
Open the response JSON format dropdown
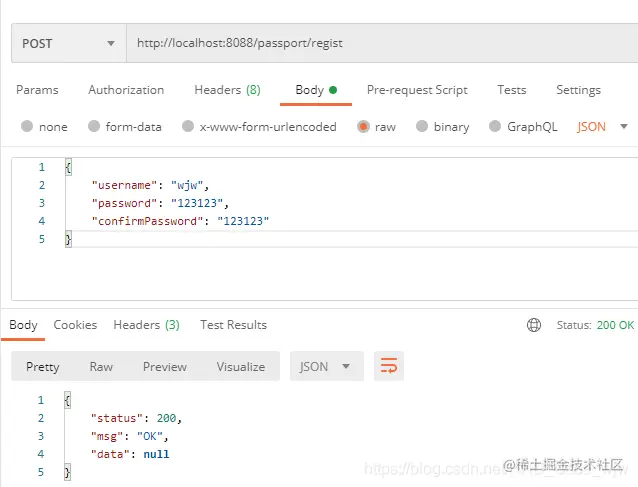pos(326,366)
